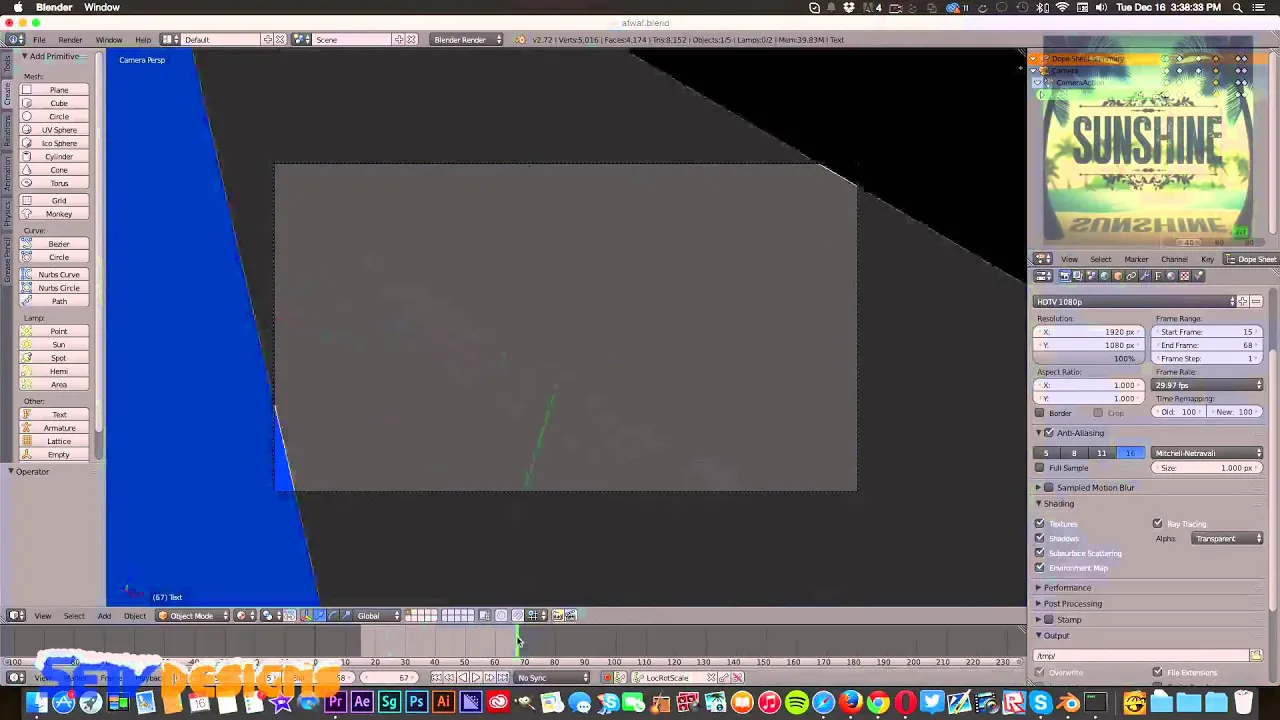Click the output folder browse icon
The width and height of the screenshot is (1280, 720).
1256,656
